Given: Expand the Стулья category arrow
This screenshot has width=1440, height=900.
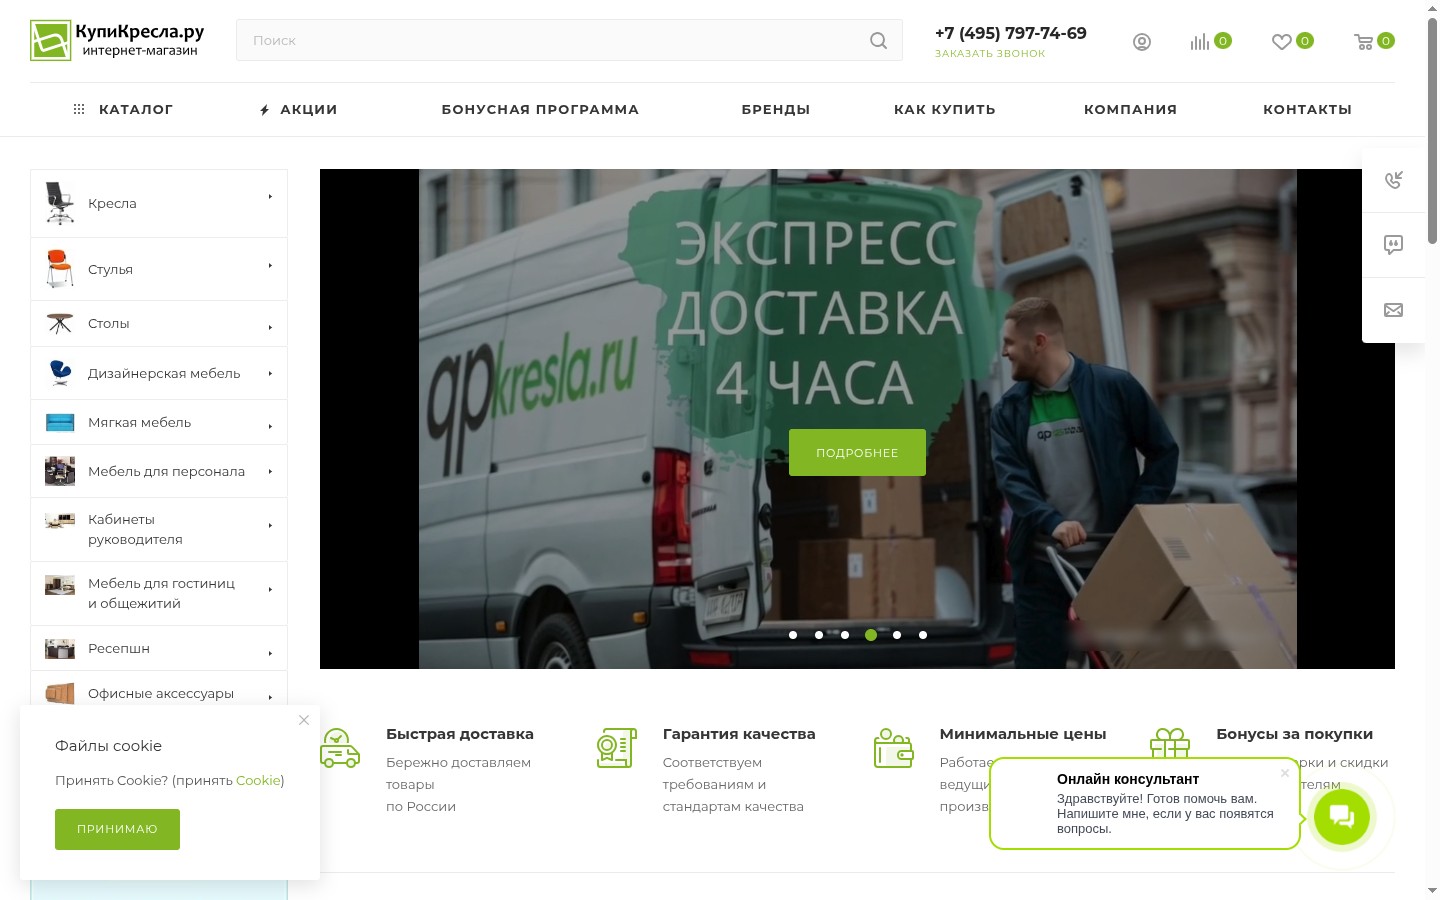Looking at the screenshot, I should pos(270,266).
